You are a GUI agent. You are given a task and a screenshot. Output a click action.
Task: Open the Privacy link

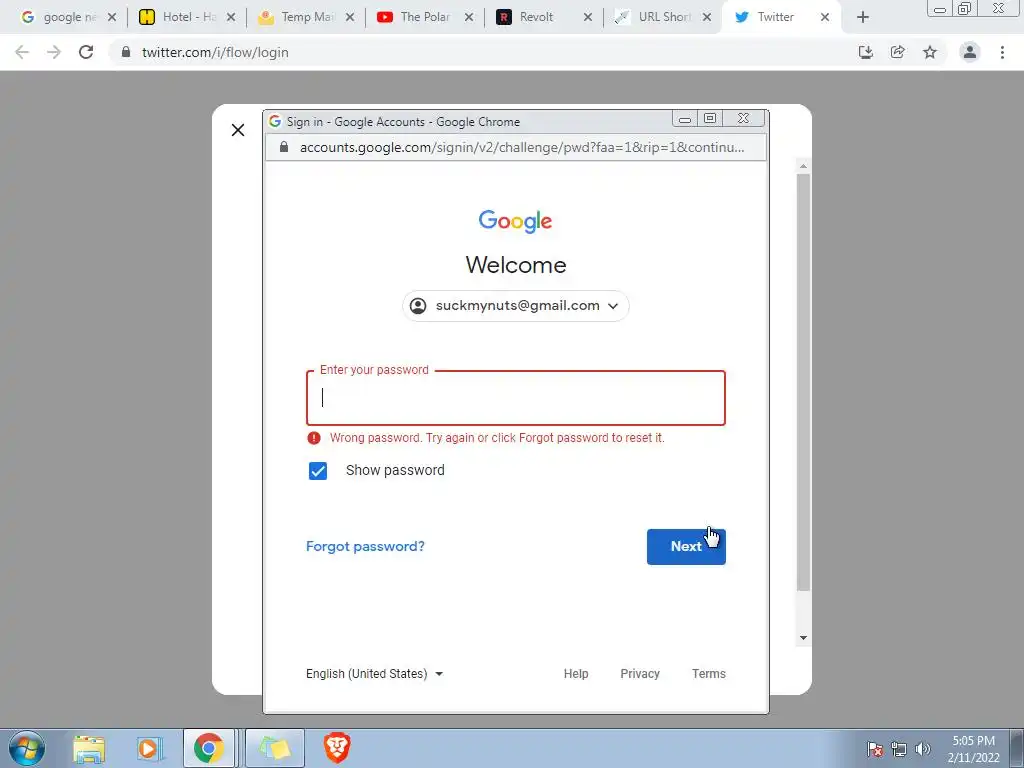(x=640, y=674)
